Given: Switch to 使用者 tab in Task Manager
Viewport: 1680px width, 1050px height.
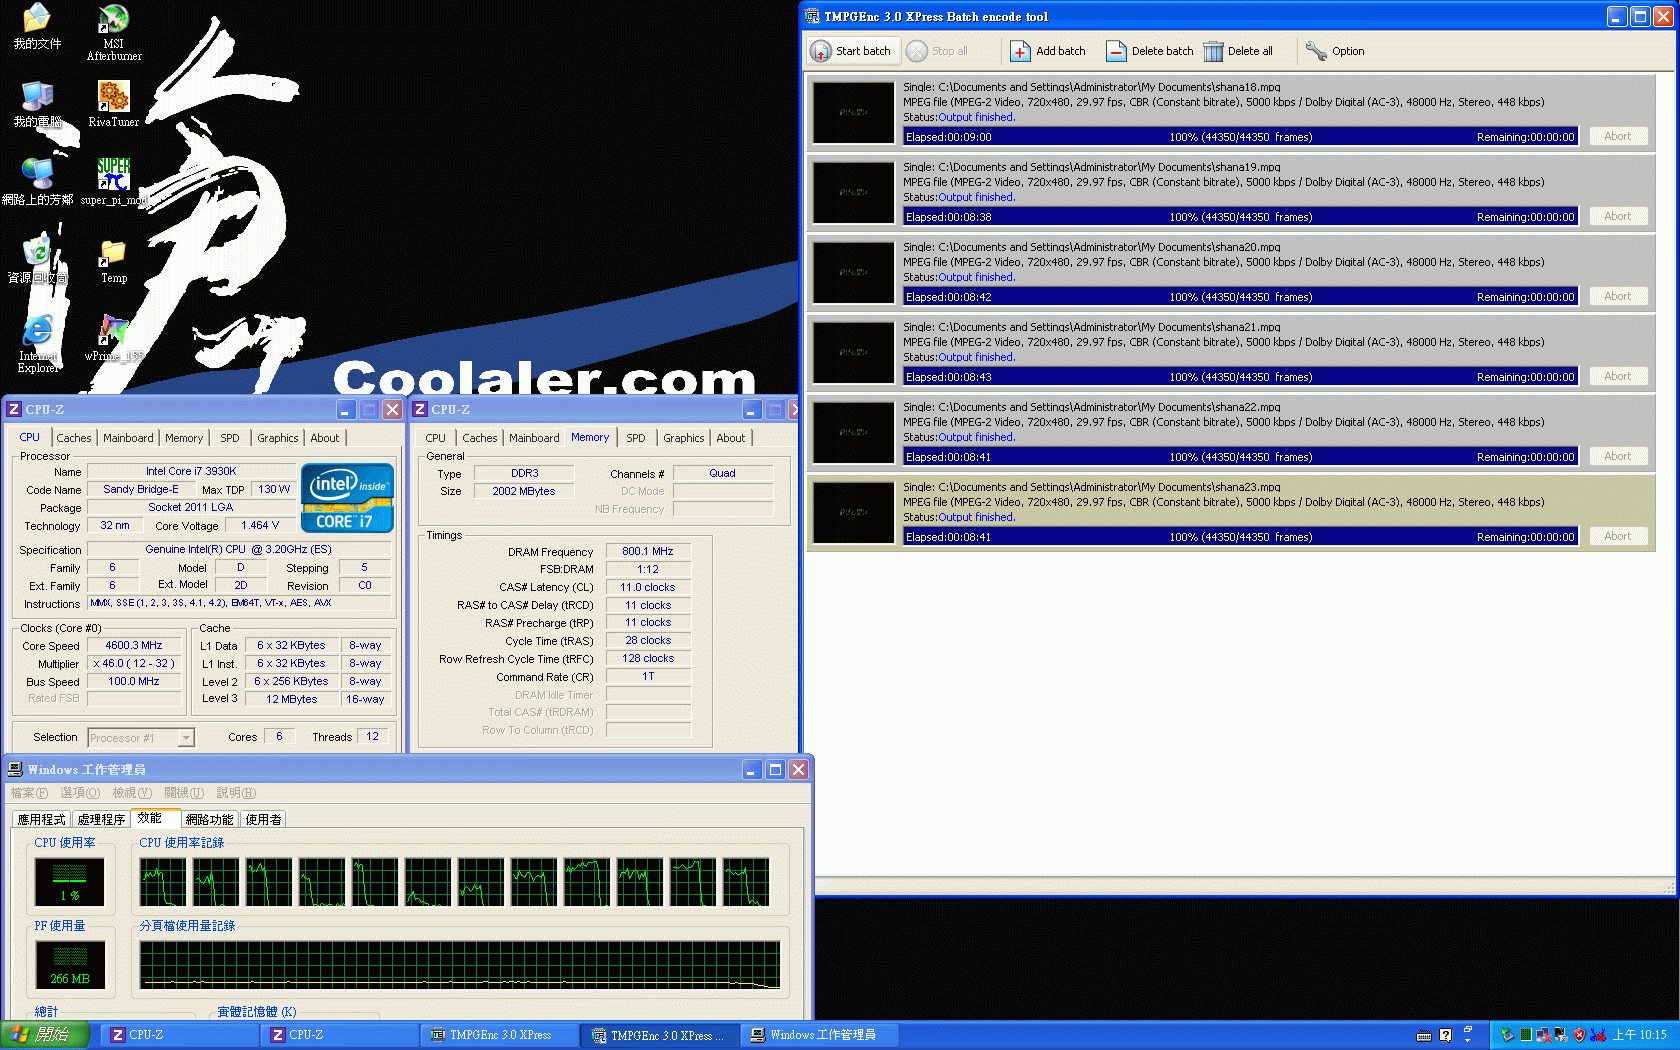Looking at the screenshot, I should (263, 819).
